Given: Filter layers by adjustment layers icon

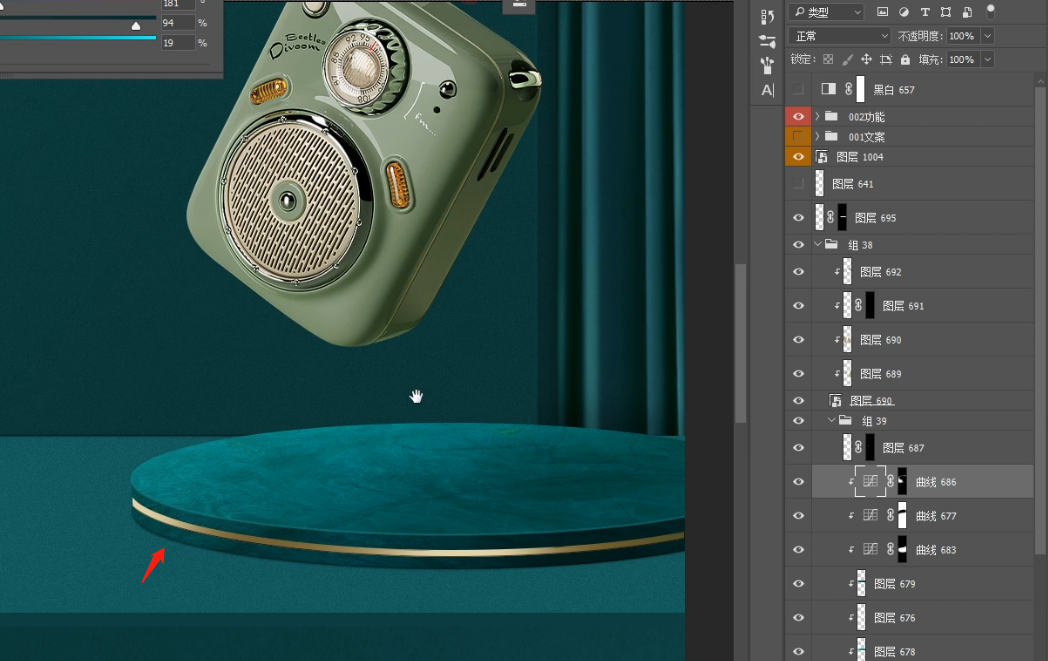Looking at the screenshot, I should coord(904,12).
